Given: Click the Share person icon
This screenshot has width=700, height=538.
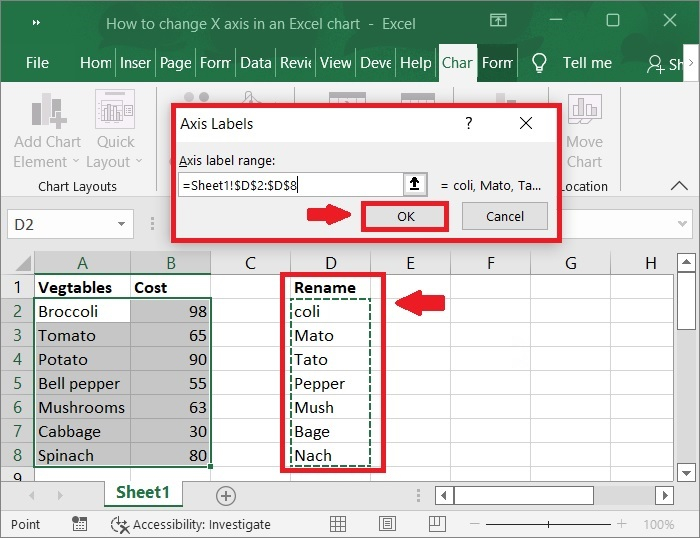Looking at the screenshot, I should (655, 64).
